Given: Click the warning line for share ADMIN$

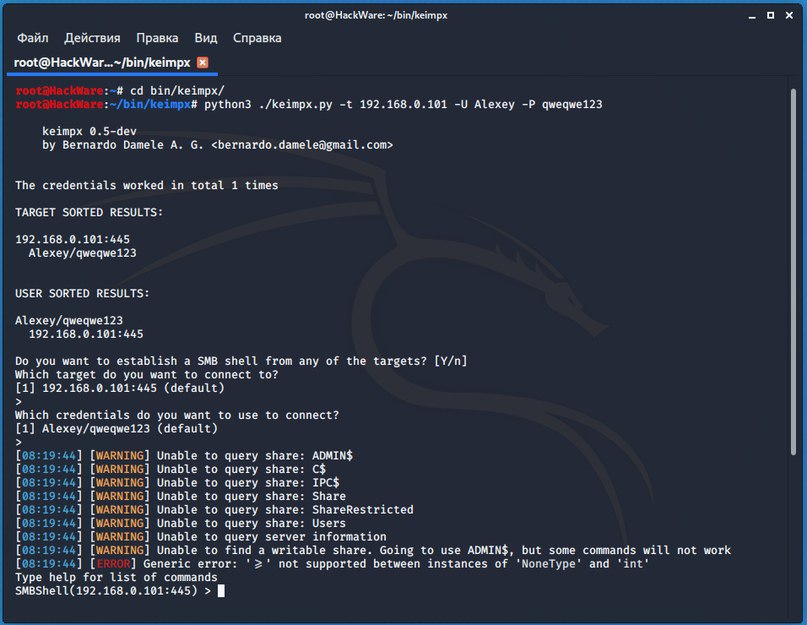Looking at the screenshot, I should pos(184,456).
